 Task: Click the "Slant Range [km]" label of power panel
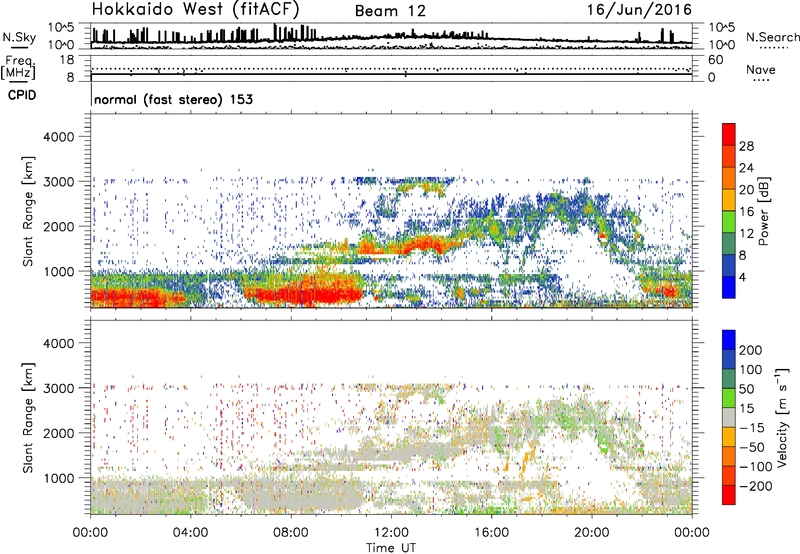click(x=28, y=211)
